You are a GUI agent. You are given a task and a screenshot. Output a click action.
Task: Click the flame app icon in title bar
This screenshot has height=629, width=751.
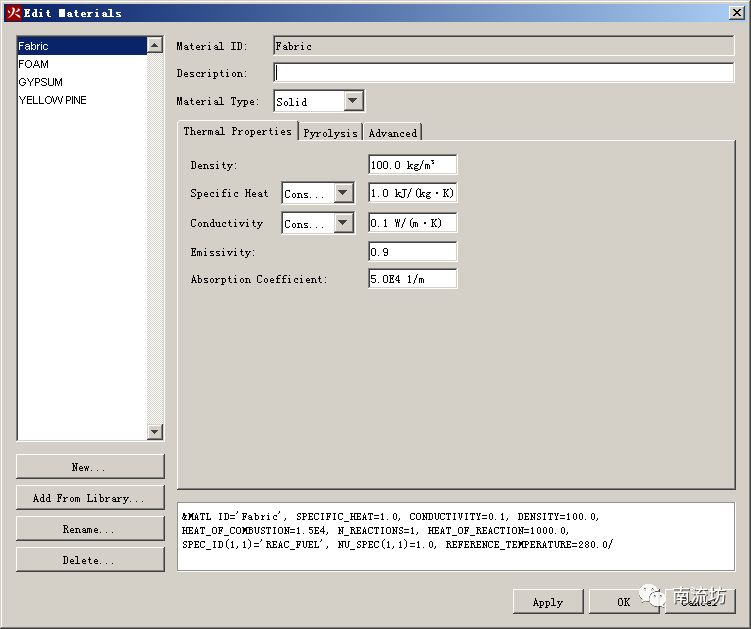[x=13, y=13]
